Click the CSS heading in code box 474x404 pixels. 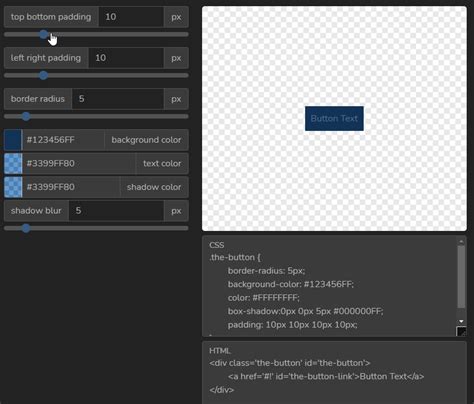[217, 245]
